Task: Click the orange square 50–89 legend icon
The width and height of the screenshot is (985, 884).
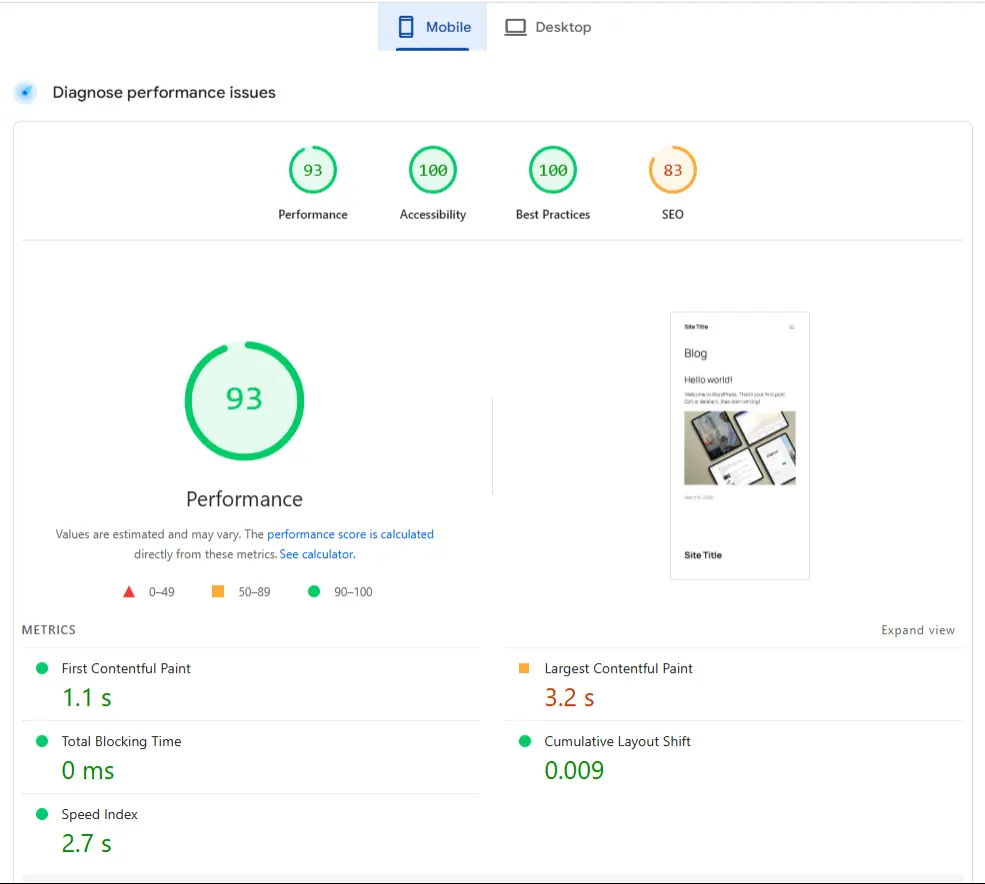Action: coord(218,591)
